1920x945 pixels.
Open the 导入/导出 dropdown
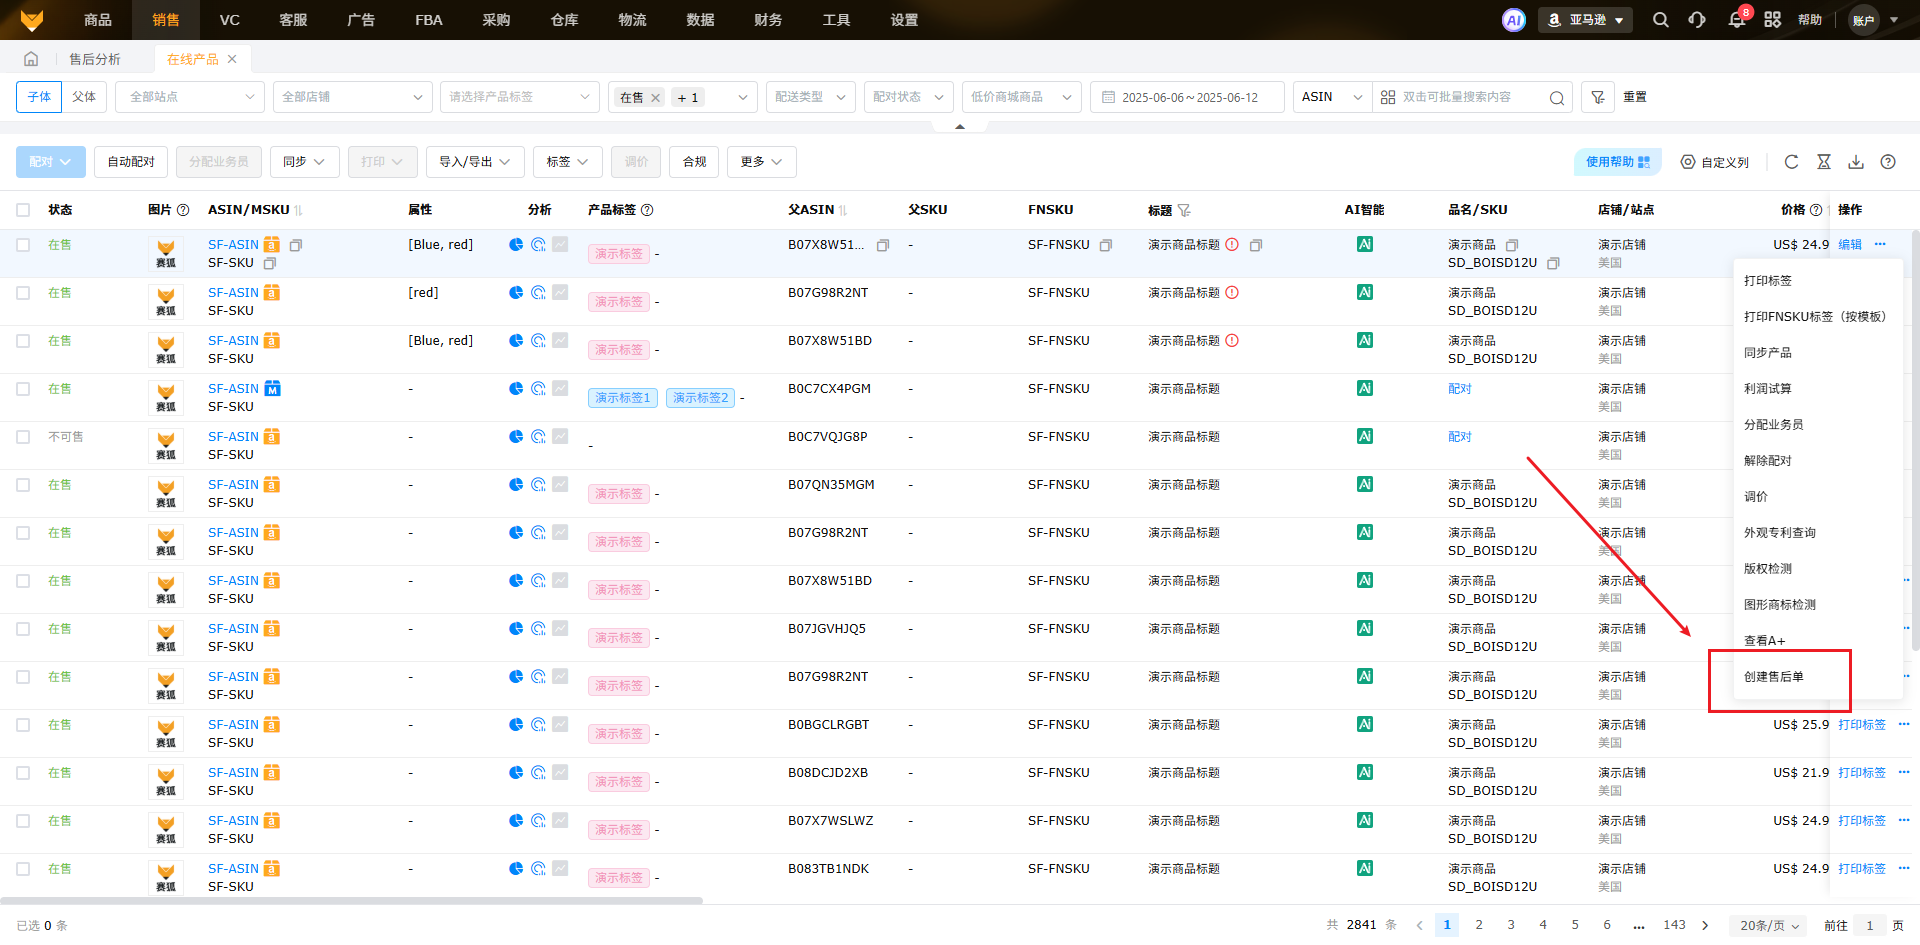click(474, 162)
